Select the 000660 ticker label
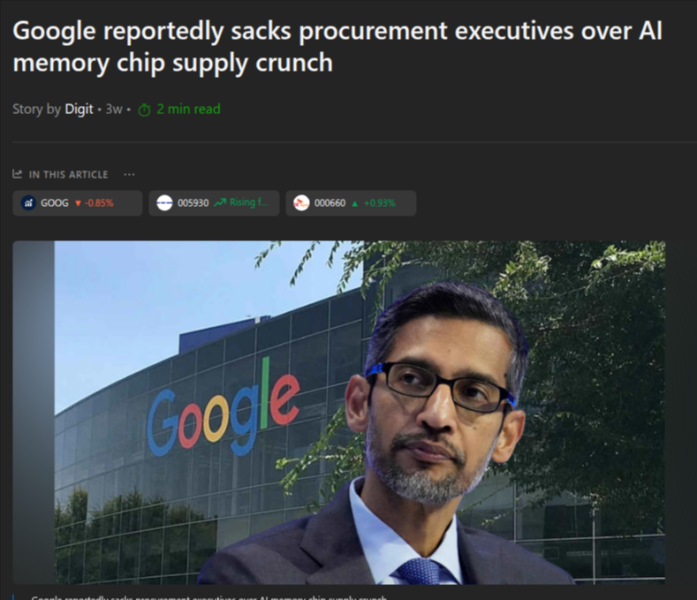697x600 pixels. 330,203
